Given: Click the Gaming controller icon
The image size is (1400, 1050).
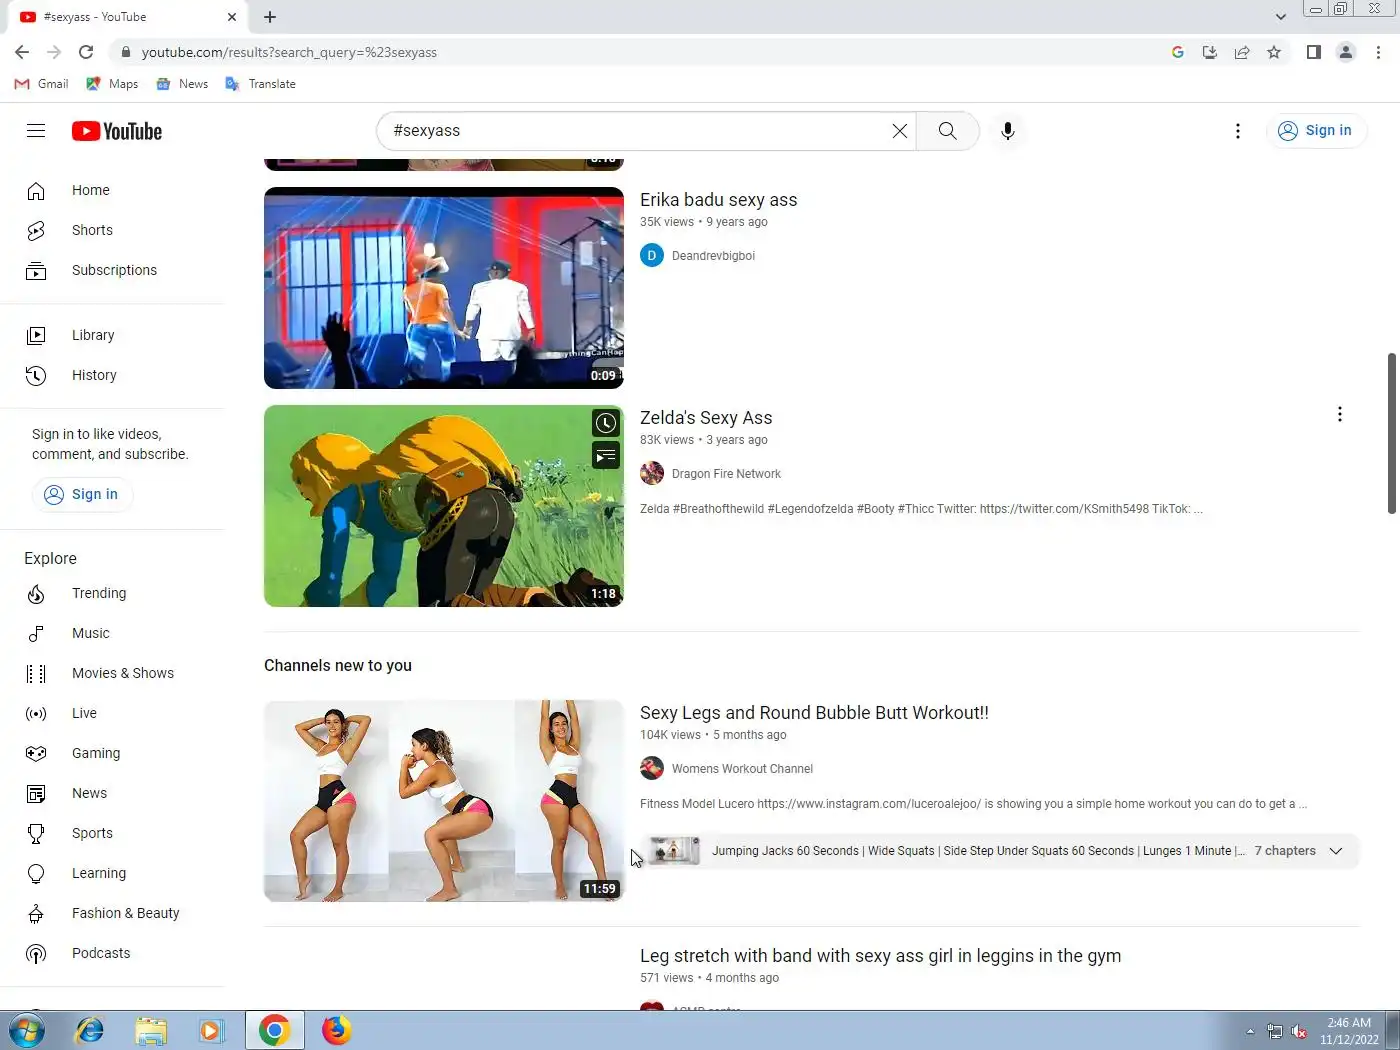Looking at the screenshot, I should [36, 753].
